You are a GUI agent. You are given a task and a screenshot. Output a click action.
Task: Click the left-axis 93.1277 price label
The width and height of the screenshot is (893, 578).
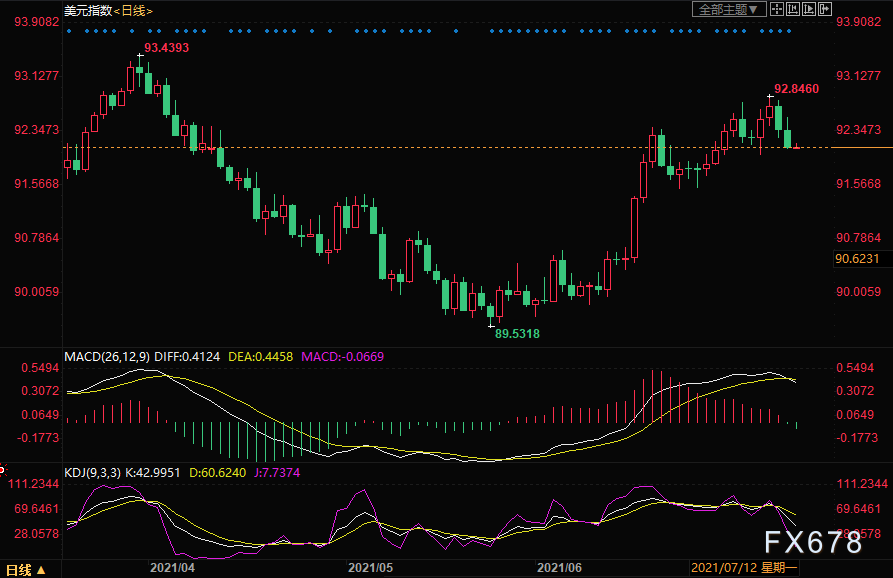[x=36, y=76]
